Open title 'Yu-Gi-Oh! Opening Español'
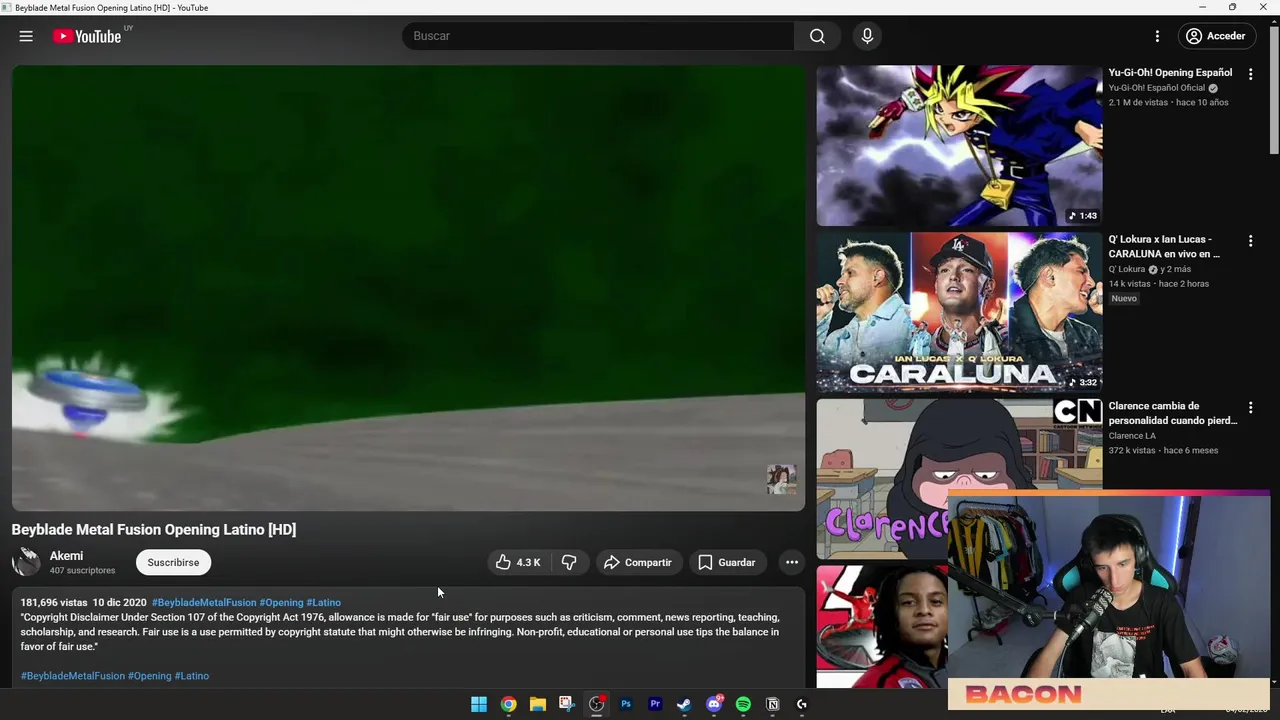 [1170, 73]
